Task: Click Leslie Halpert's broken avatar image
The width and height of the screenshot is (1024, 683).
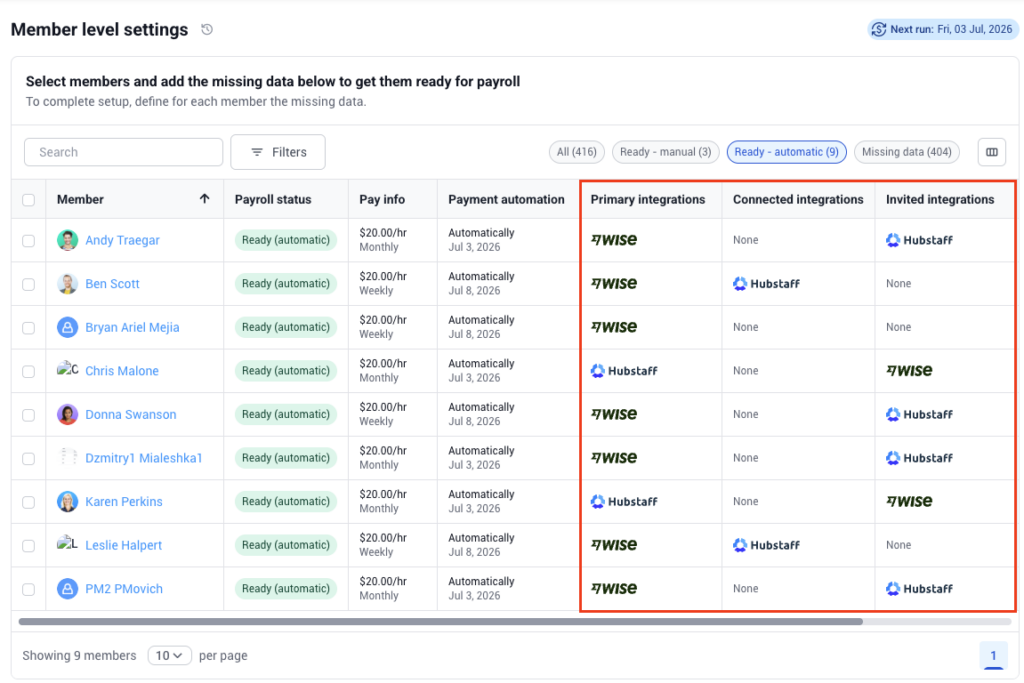Action: pos(67,543)
